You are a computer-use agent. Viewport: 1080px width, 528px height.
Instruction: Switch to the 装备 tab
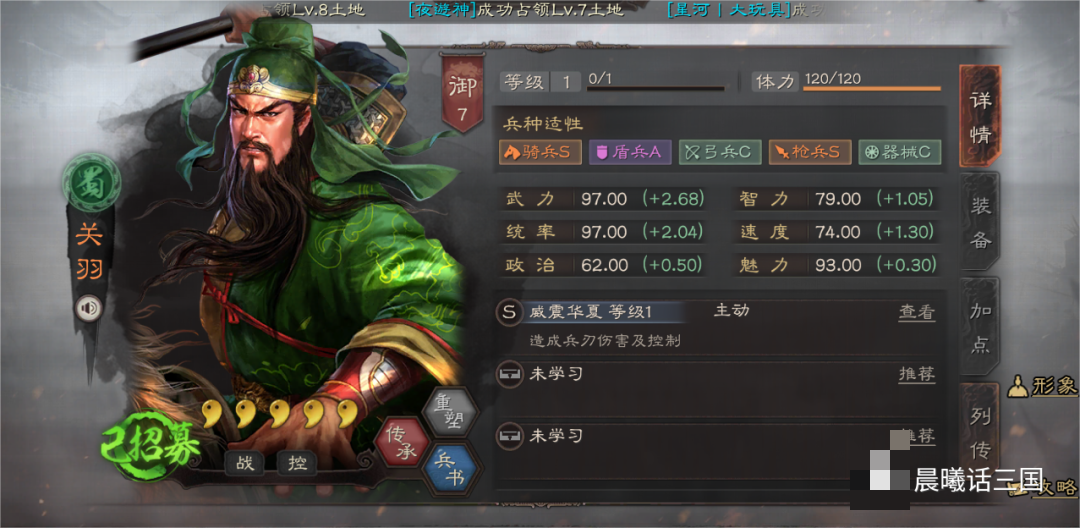tap(979, 221)
